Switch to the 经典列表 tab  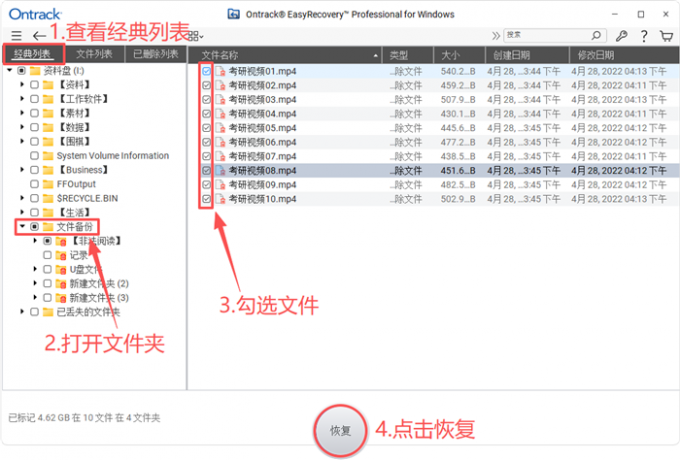click(x=33, y=54)
